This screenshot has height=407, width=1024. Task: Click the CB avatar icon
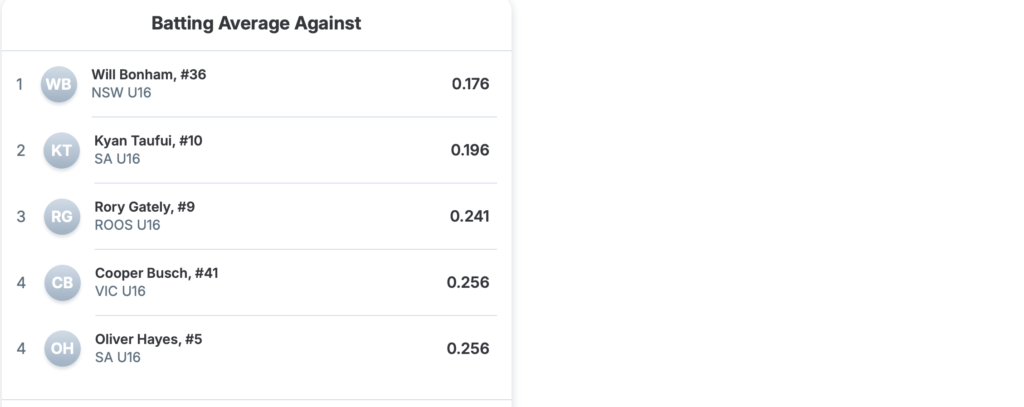tap(62, 283)
